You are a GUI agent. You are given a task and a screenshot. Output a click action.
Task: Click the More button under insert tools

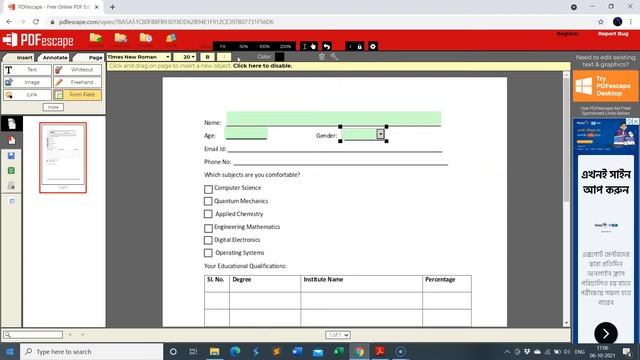(x=53, y=107)
